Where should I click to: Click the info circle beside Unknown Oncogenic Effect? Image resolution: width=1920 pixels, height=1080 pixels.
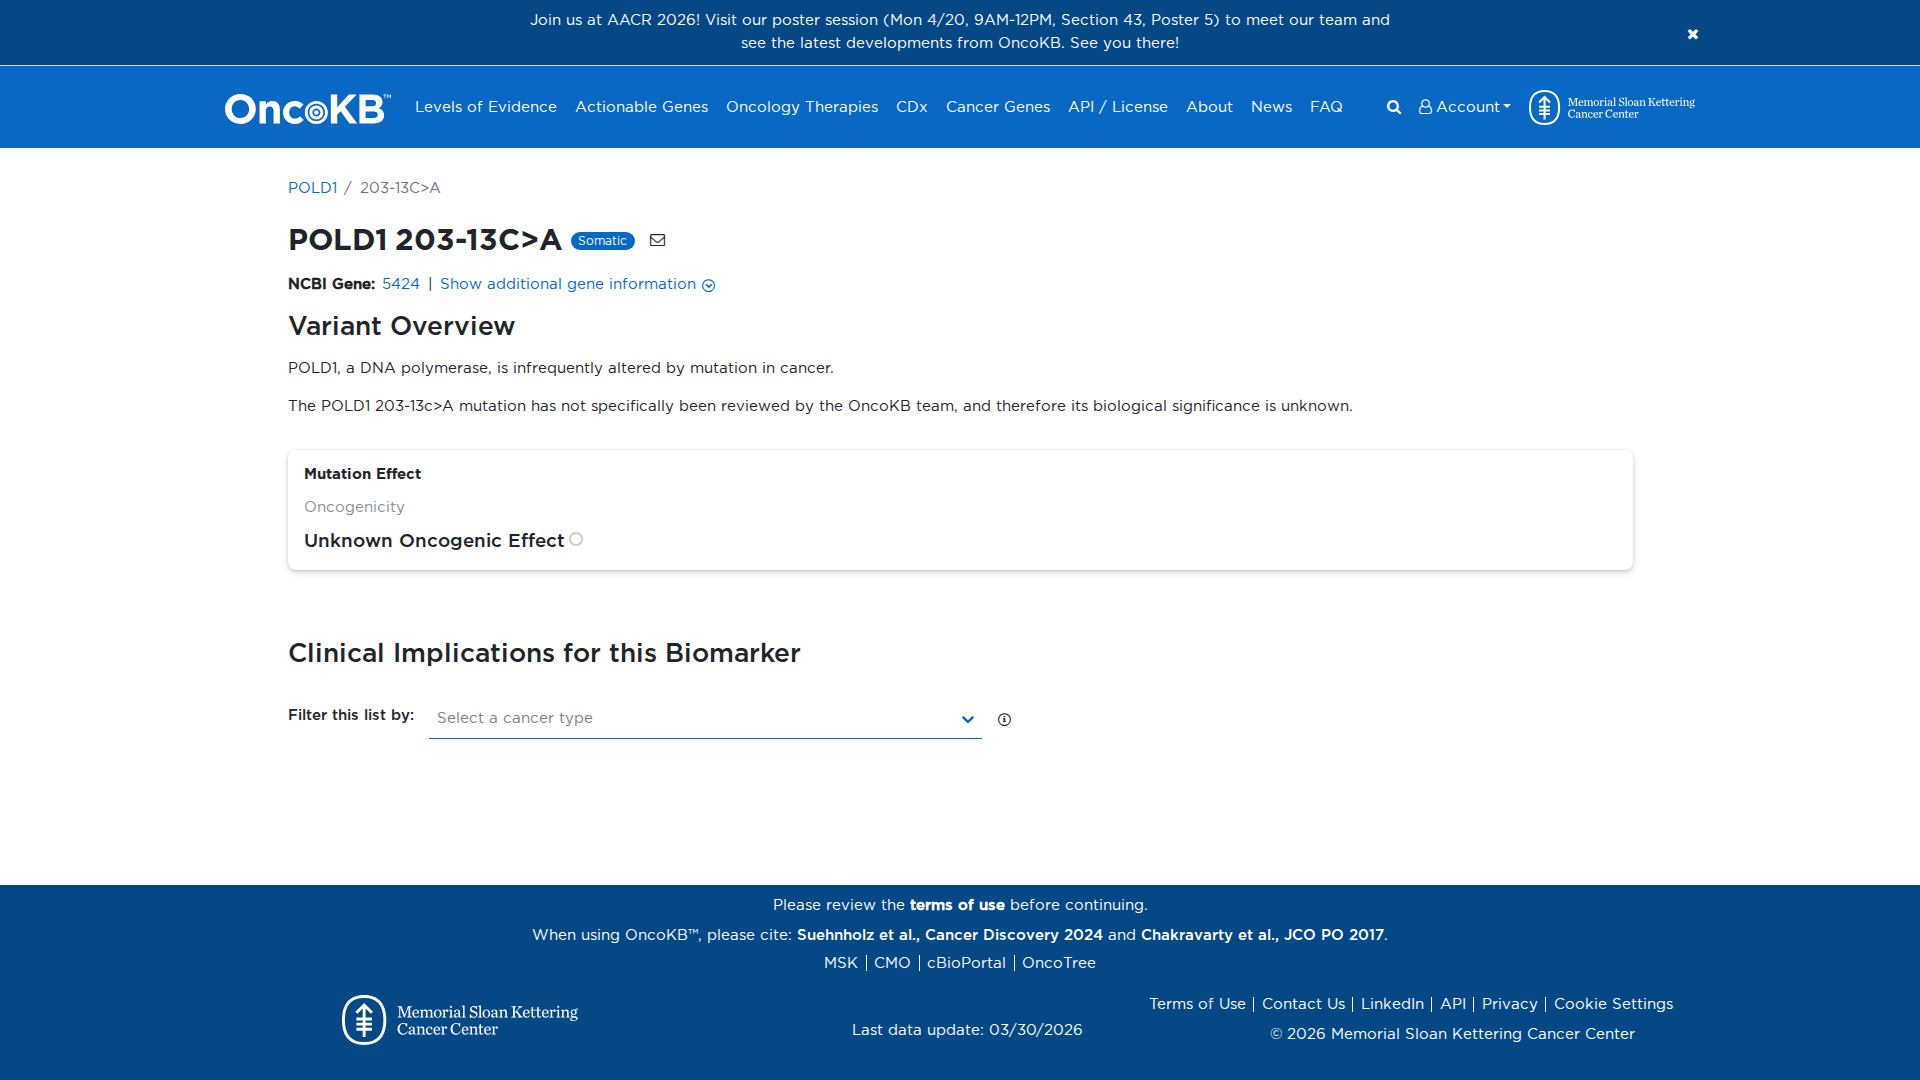point(576,539)
